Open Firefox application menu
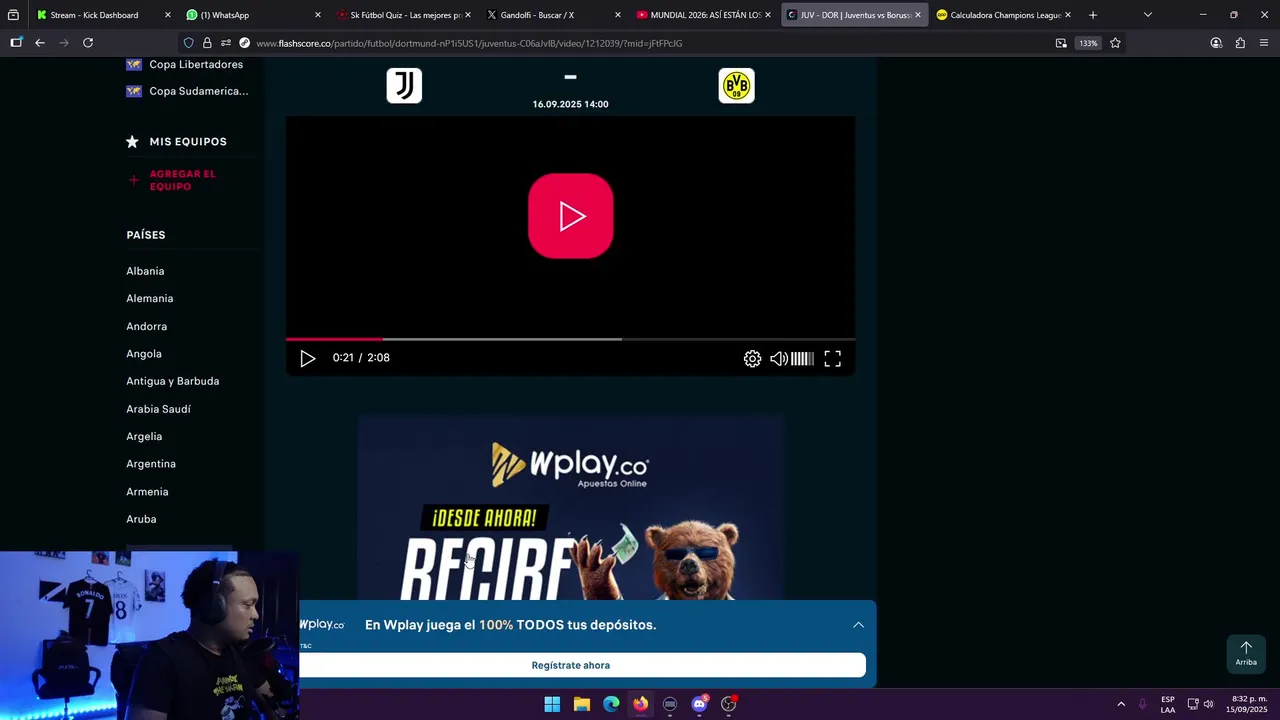Viewport: 1280px width, 720px height. tap(1264, 43)
